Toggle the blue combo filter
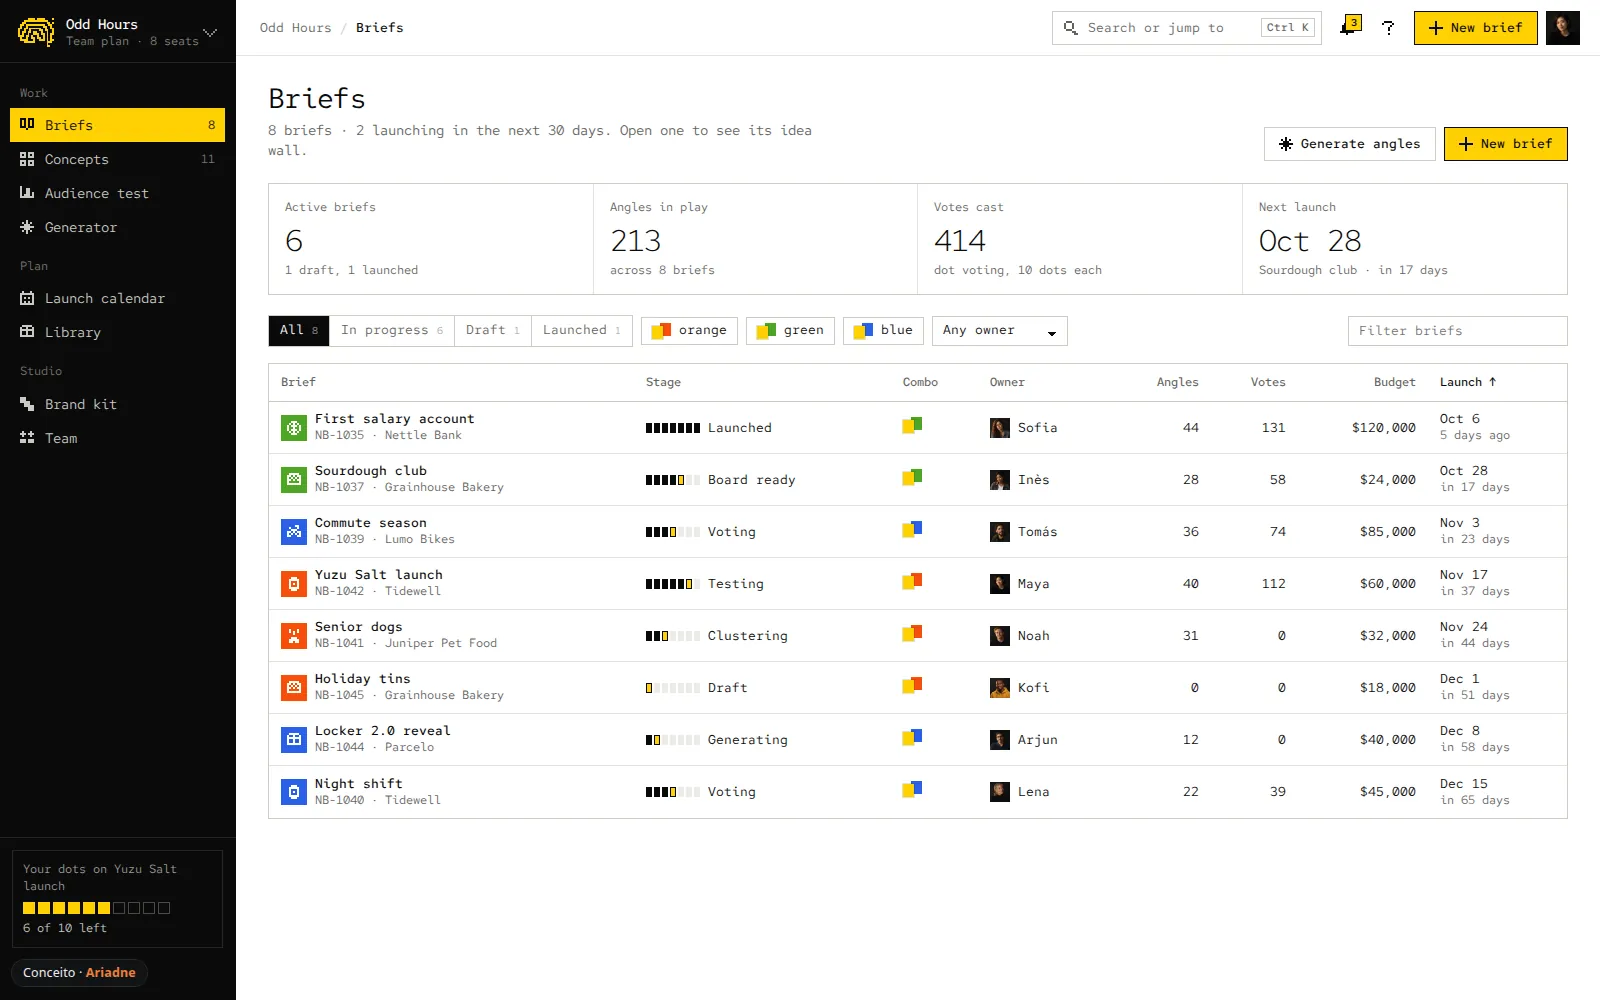The image size is (1600, 1000). pos(883,330)
